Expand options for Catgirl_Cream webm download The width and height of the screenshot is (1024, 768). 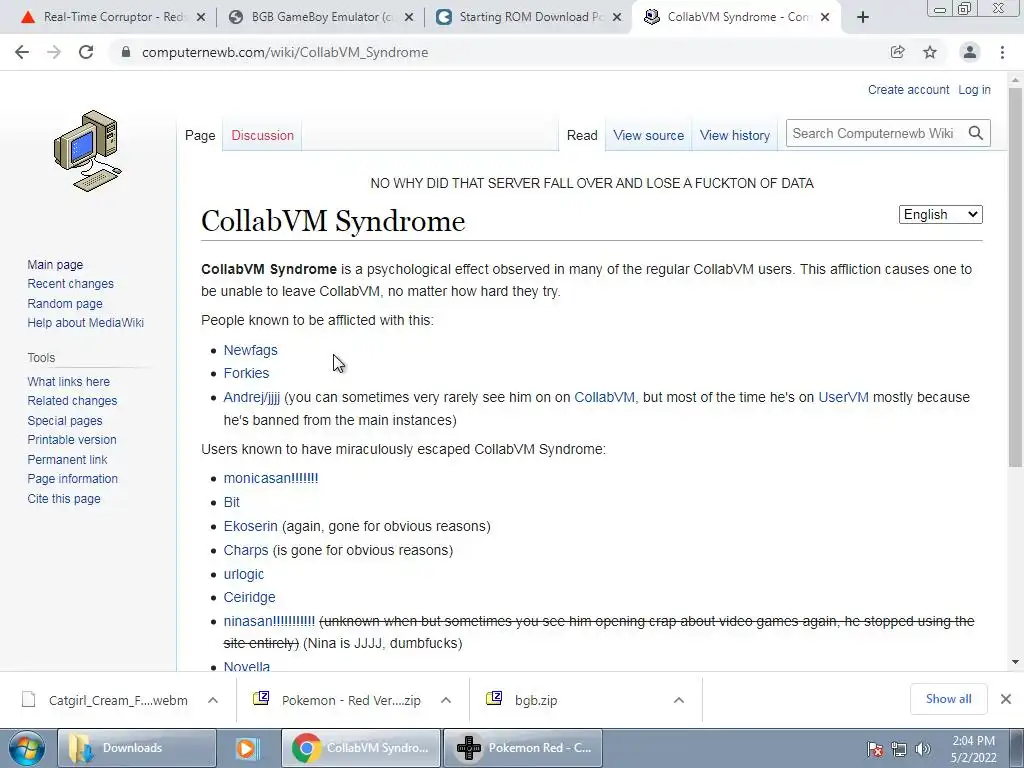(x=213, y=700)
